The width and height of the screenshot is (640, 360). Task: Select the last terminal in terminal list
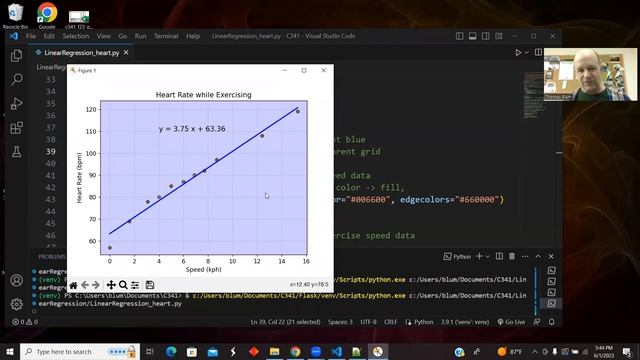coord(551,303)
